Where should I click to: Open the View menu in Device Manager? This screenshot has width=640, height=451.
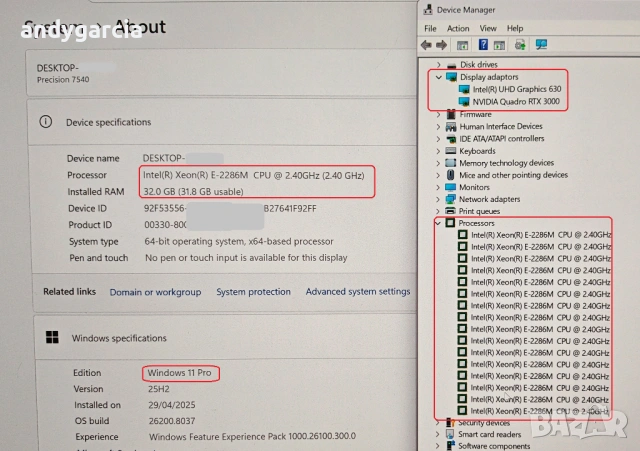coord(488,28)
